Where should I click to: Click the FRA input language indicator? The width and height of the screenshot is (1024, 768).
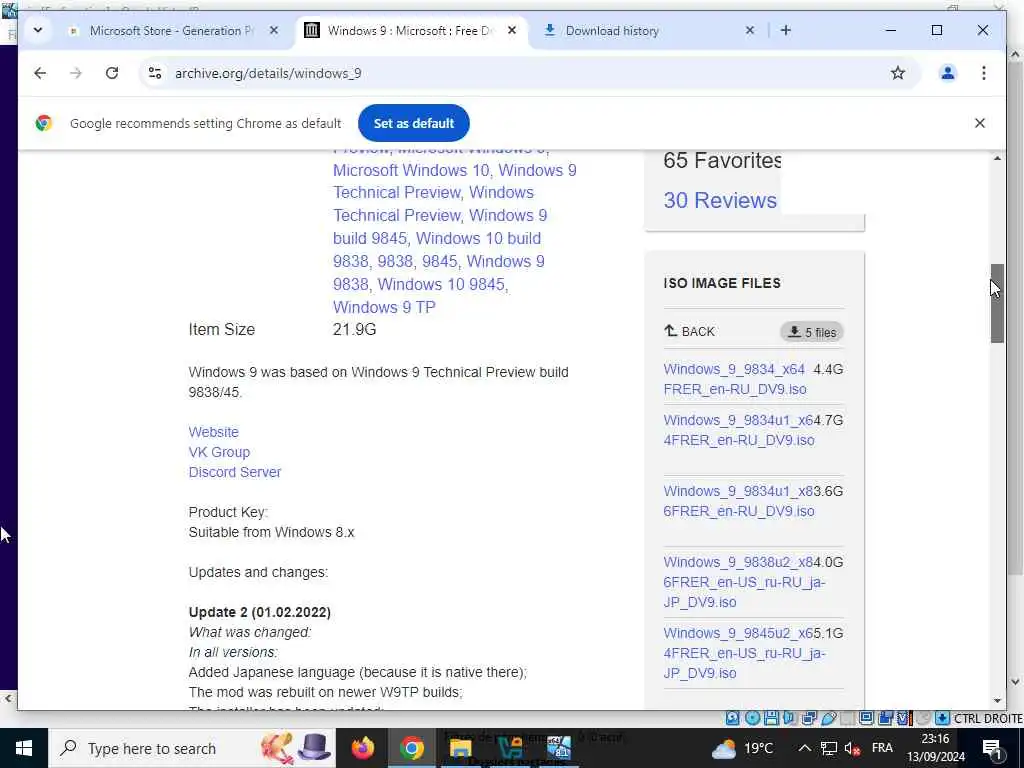pyautogui.click(x=882, y=748)
